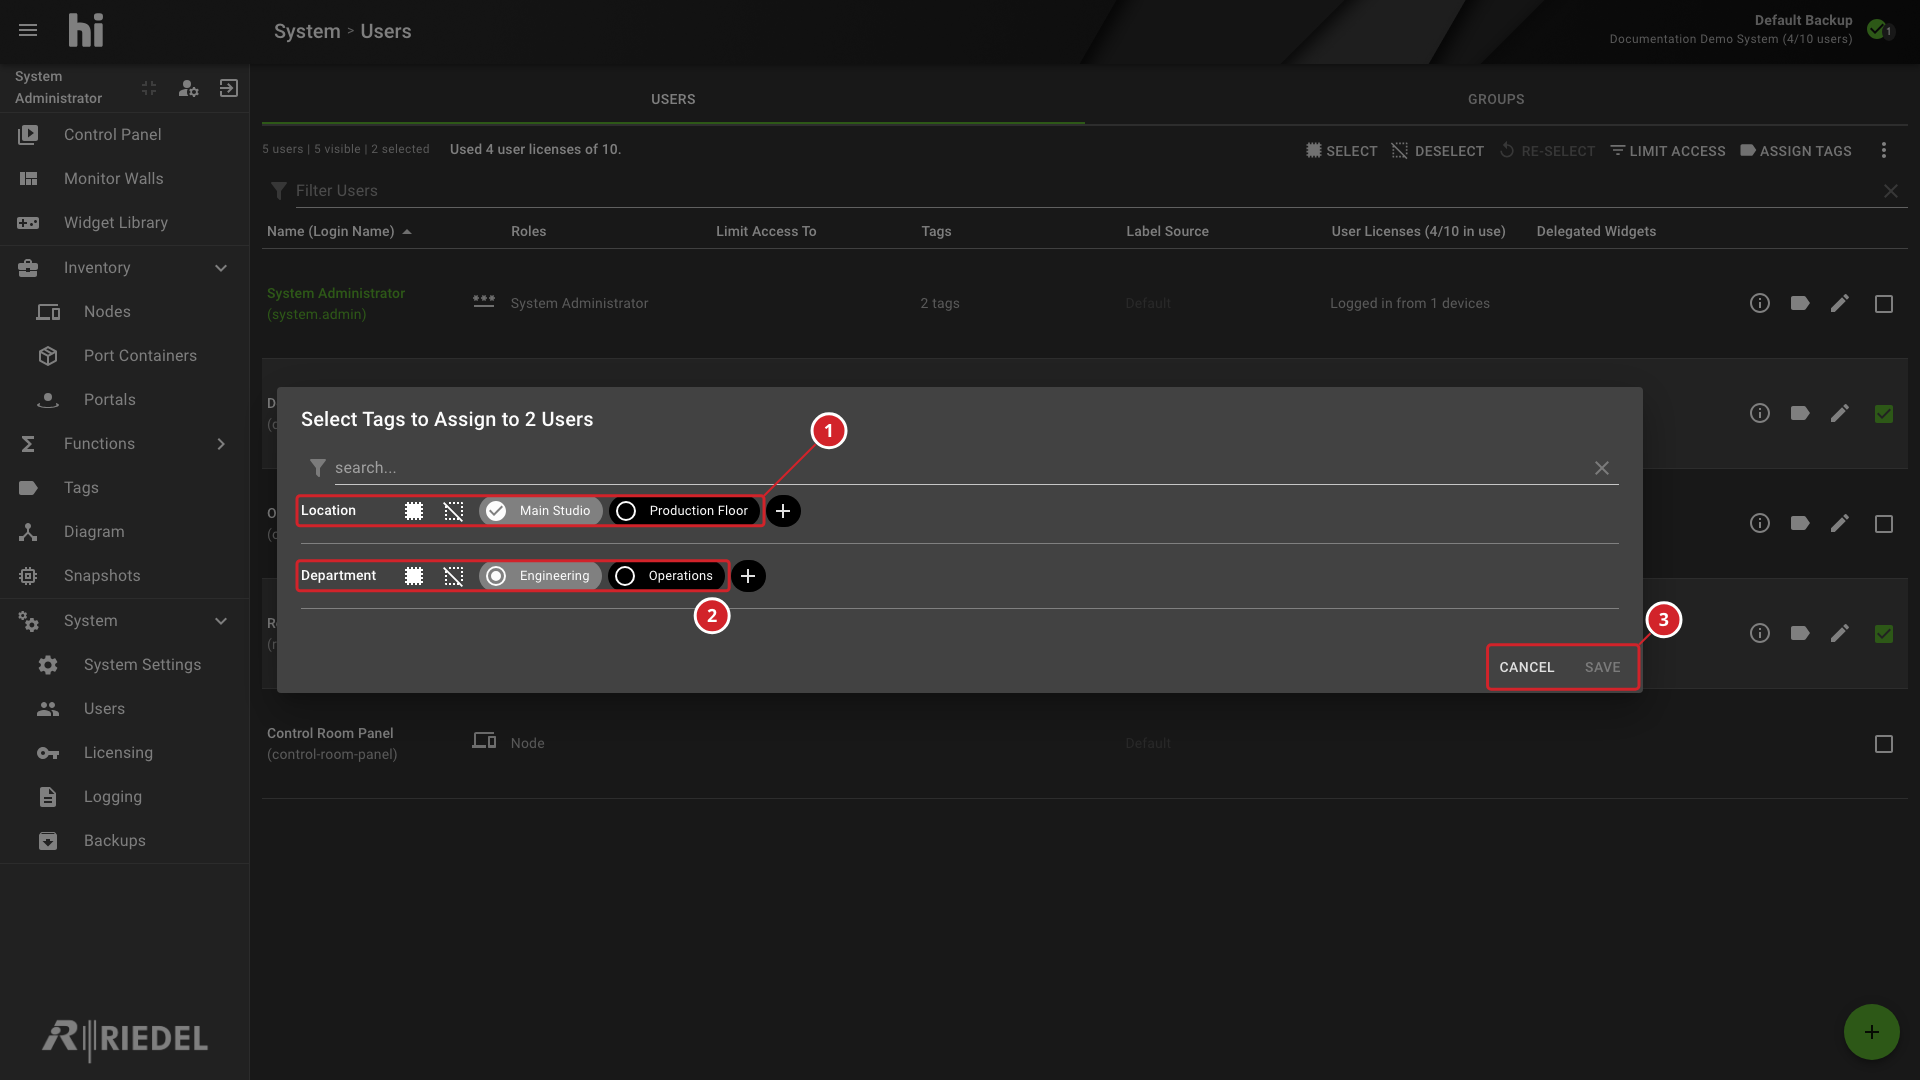The width and height of the screenshot is (1920, 1080).
Task: Toggle the Main Studio tag
Action: 541,511
